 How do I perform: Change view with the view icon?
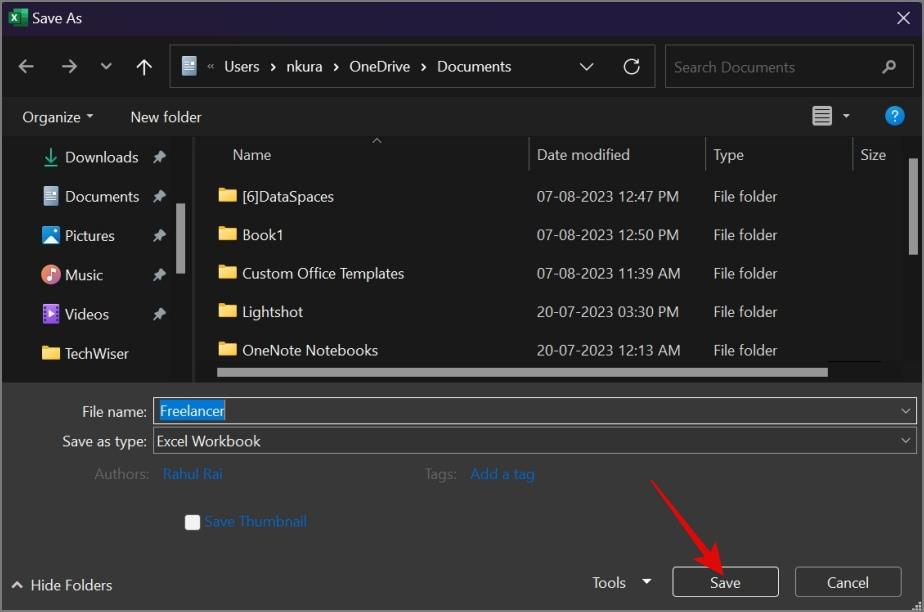(822, 116)
